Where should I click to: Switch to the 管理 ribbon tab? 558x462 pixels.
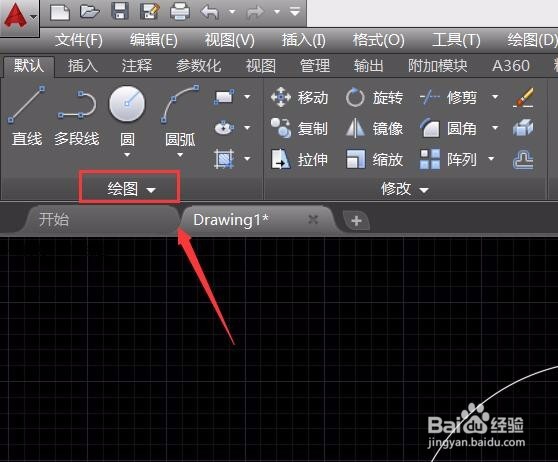point(315,66)
